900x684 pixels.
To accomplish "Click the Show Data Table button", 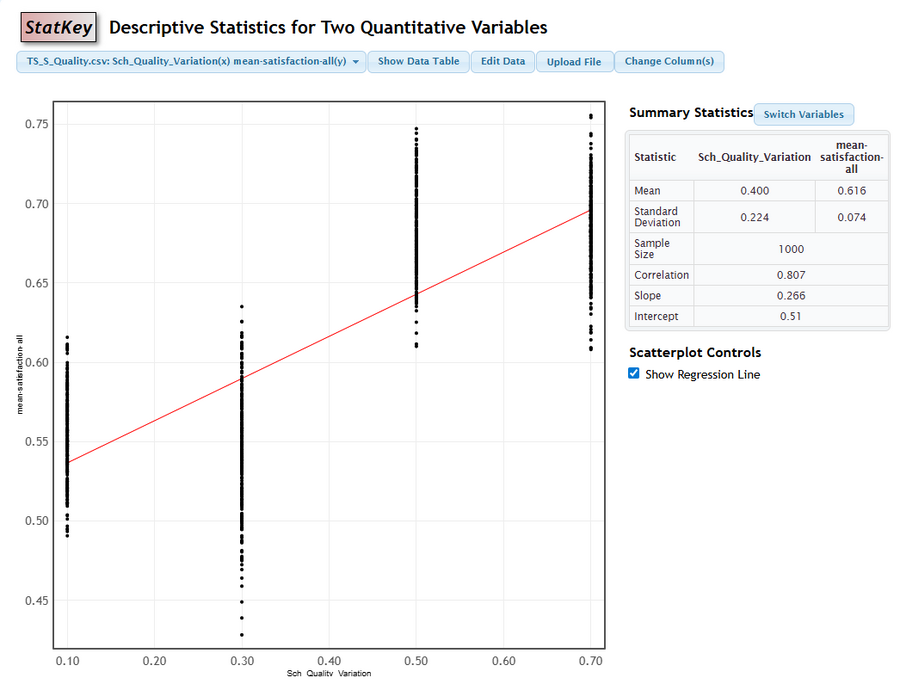I will coord(418,62).
